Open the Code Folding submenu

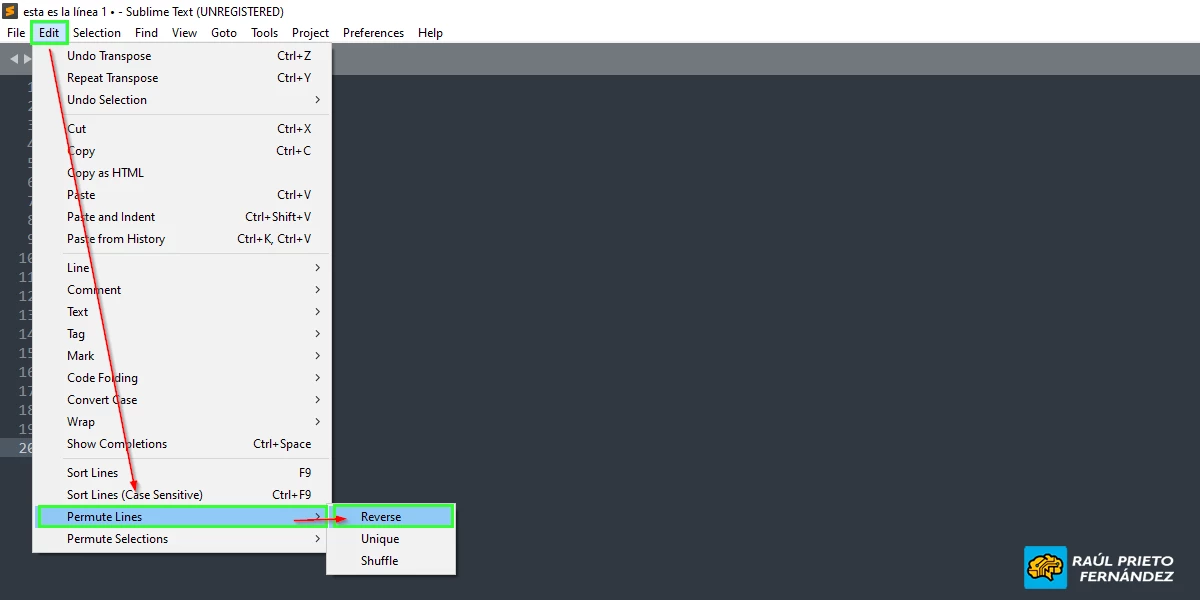[x=103, y=378]
